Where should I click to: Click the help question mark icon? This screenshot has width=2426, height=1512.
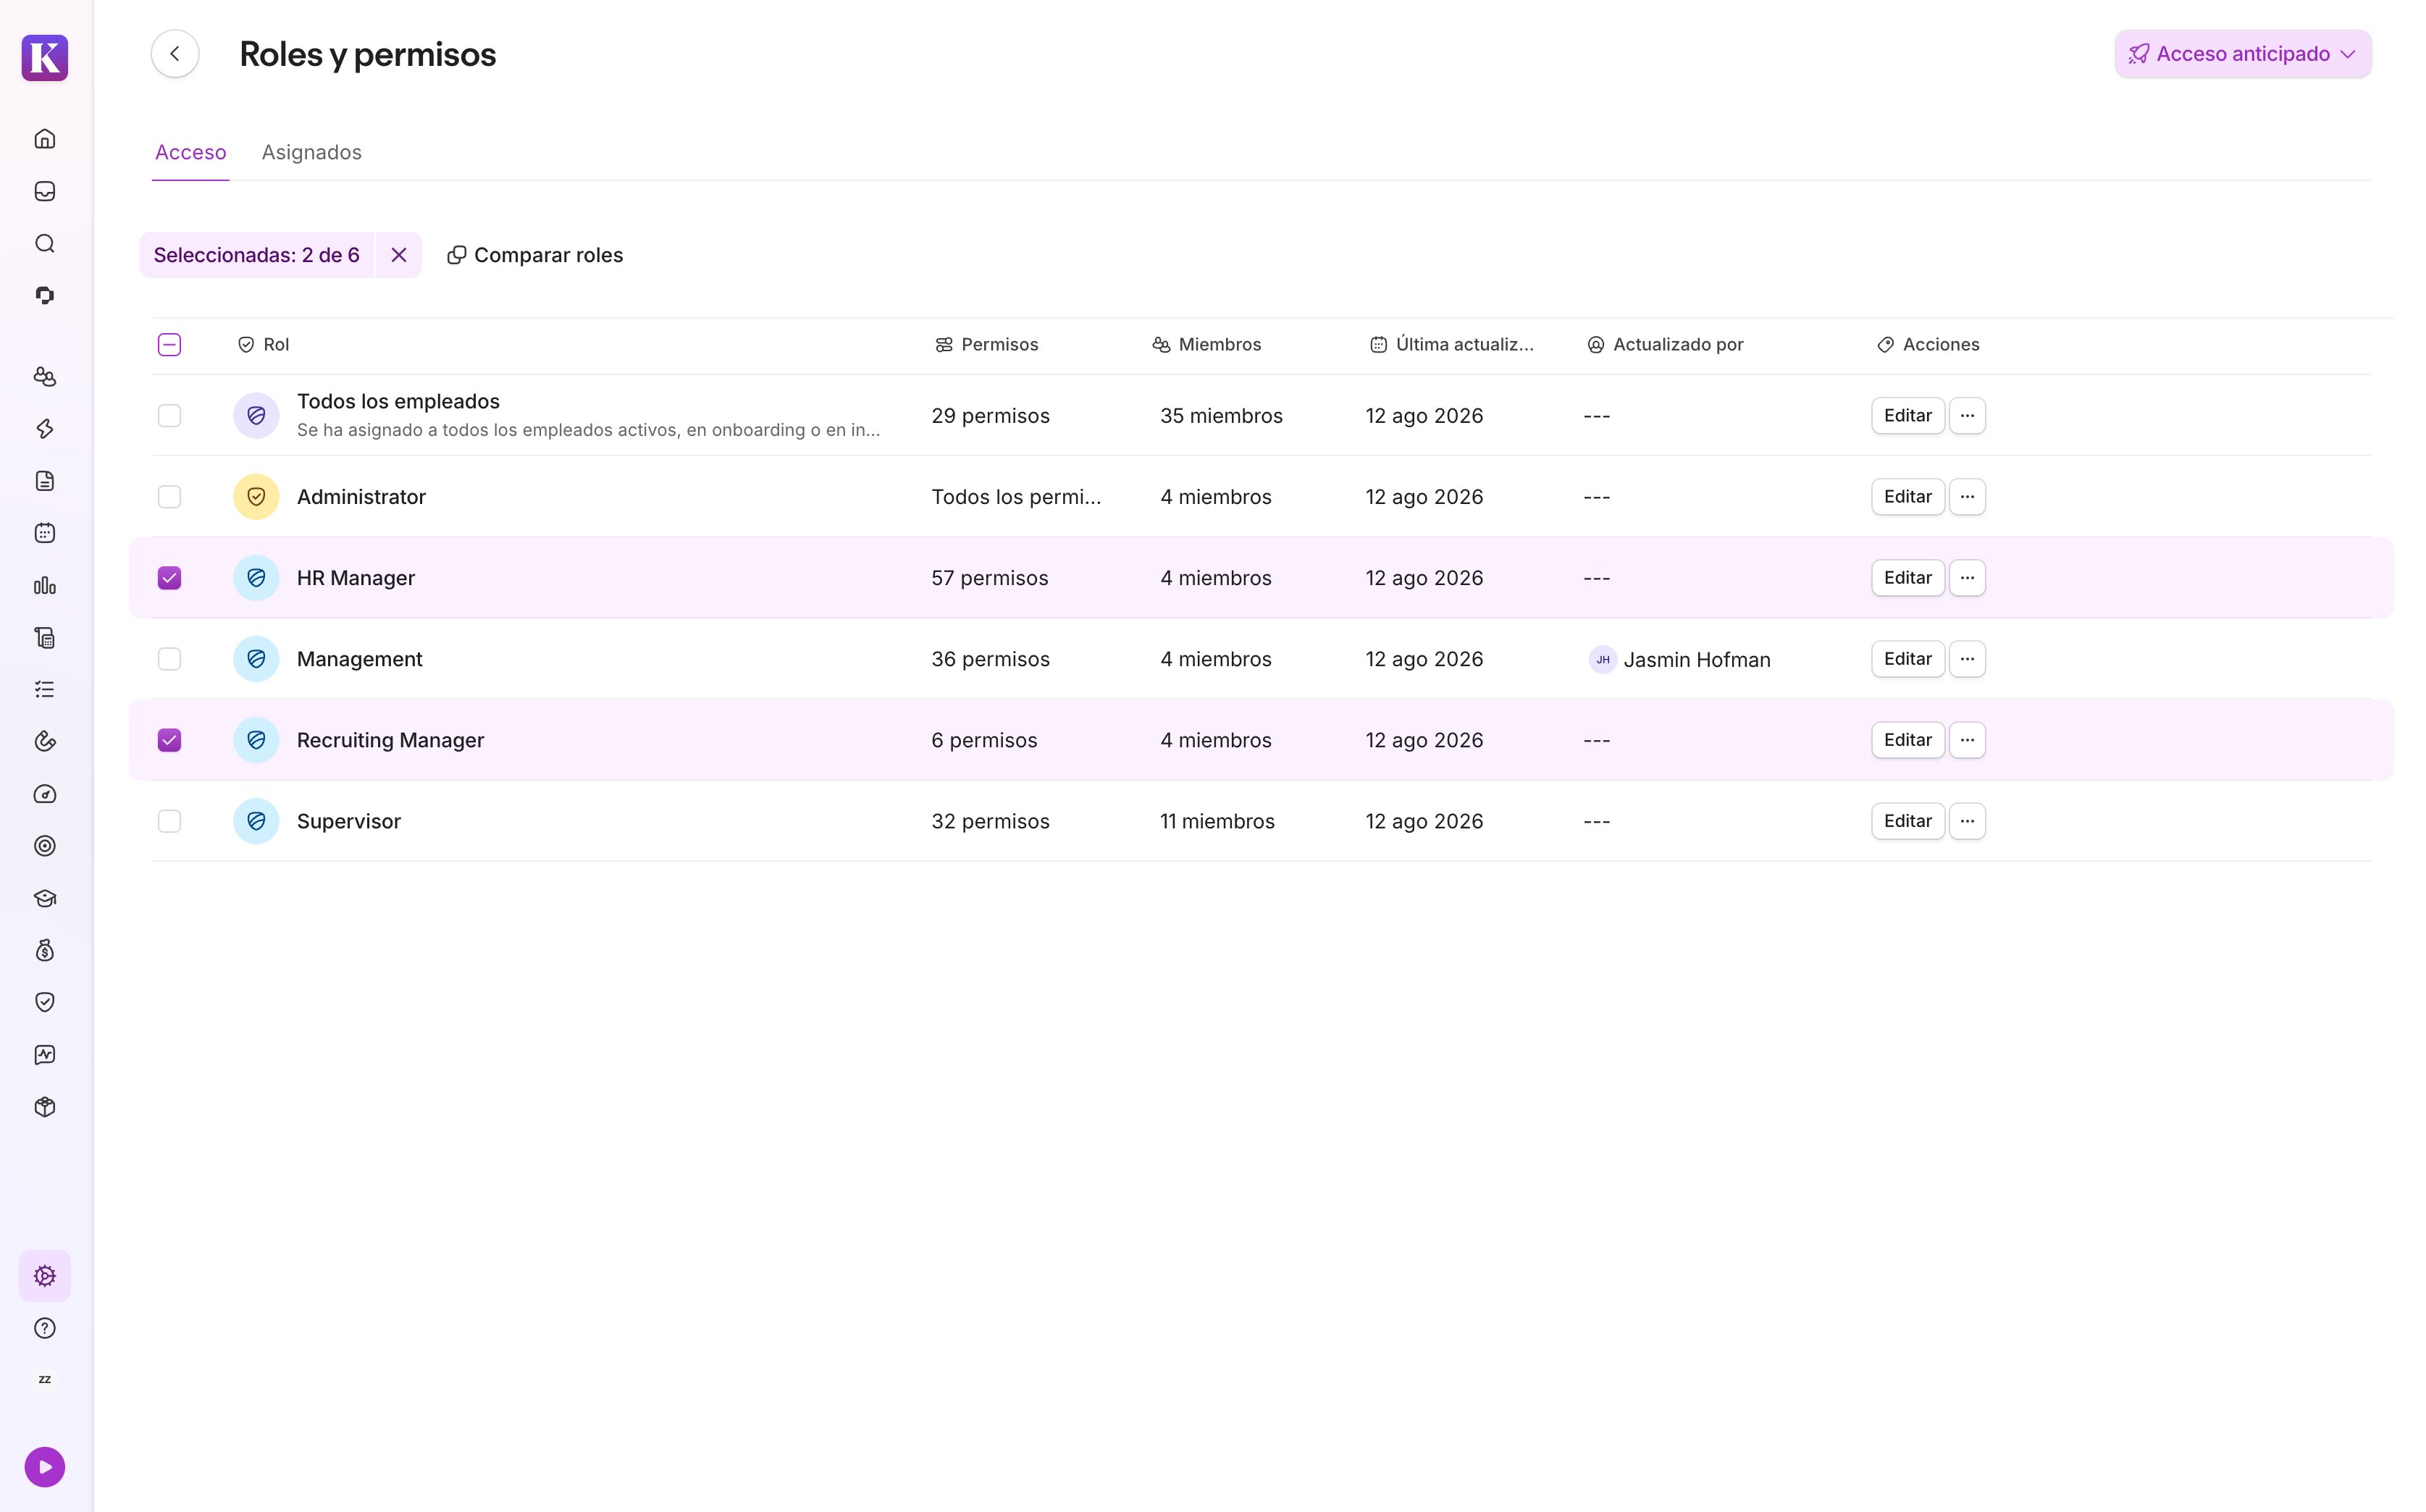pyautogui.click(x=45, y=1328)
